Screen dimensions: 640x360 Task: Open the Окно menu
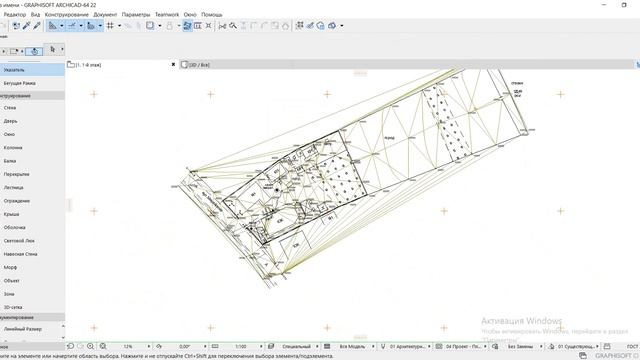[190, 15]
